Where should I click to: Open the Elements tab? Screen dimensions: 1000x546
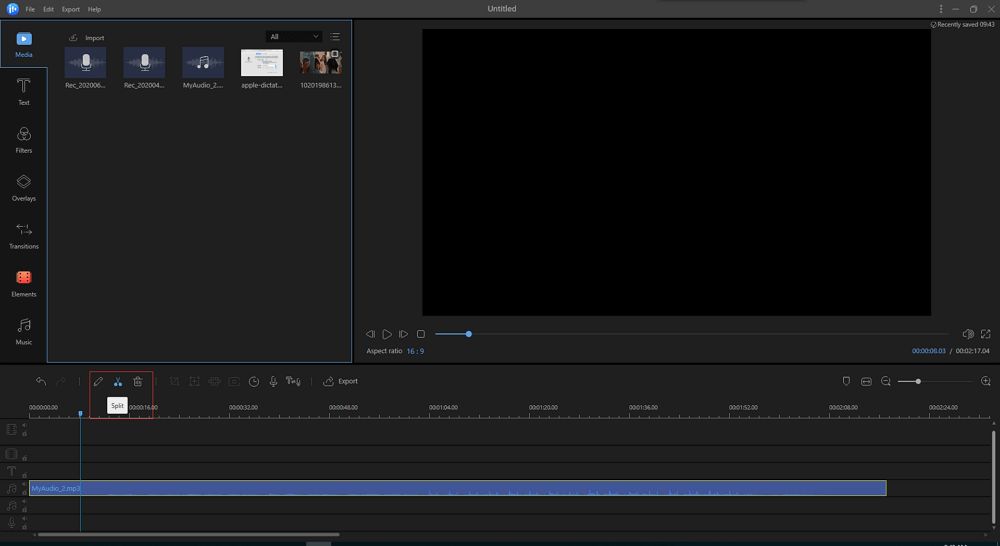coord(24,283)
